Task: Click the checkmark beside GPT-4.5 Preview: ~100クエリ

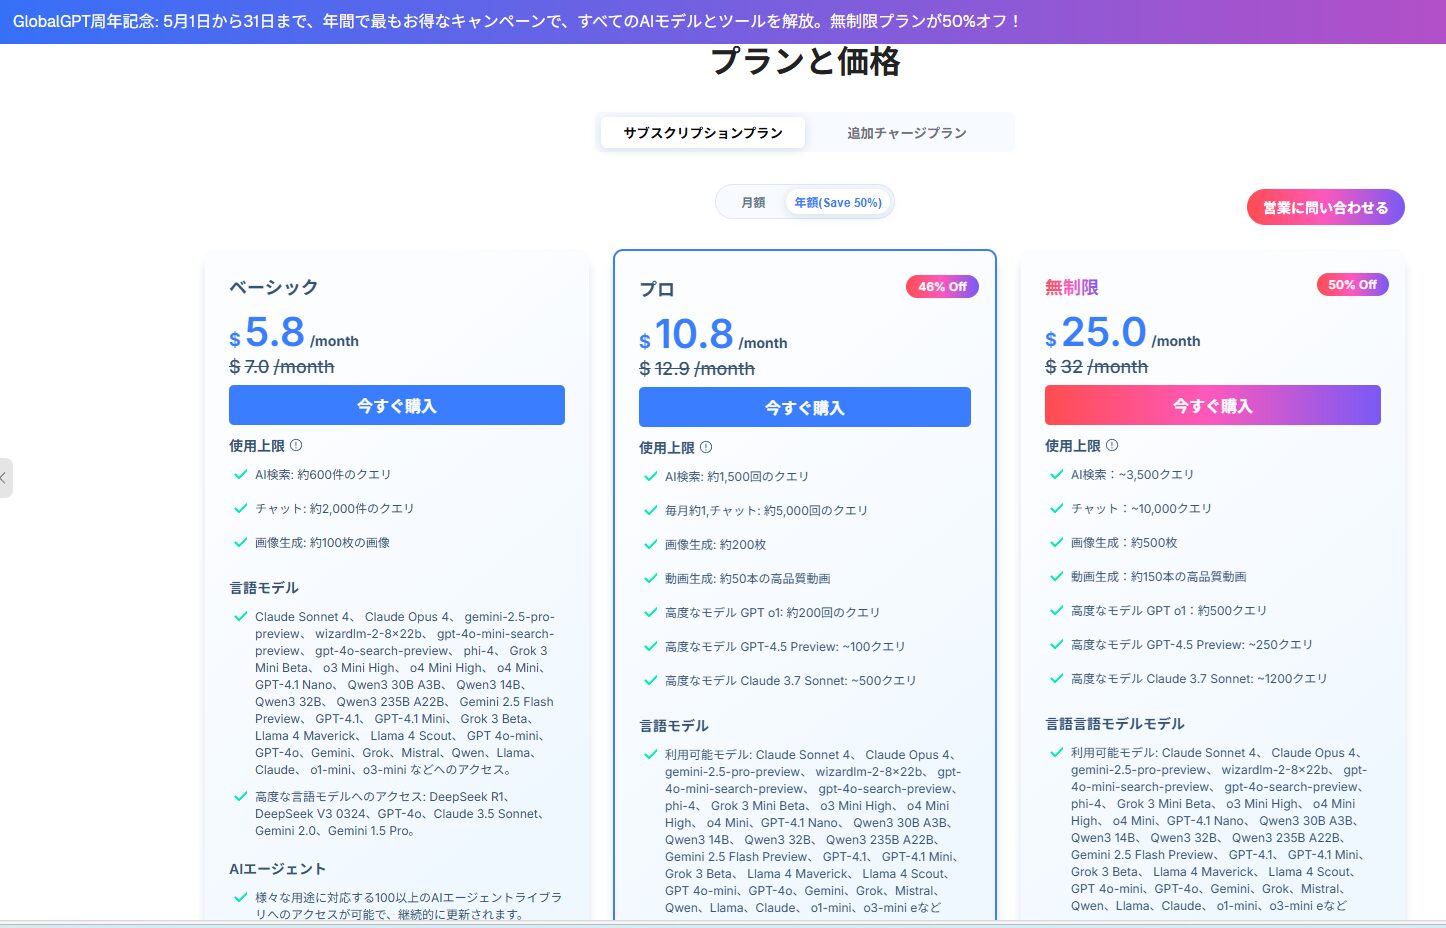Action: (650, 646)
